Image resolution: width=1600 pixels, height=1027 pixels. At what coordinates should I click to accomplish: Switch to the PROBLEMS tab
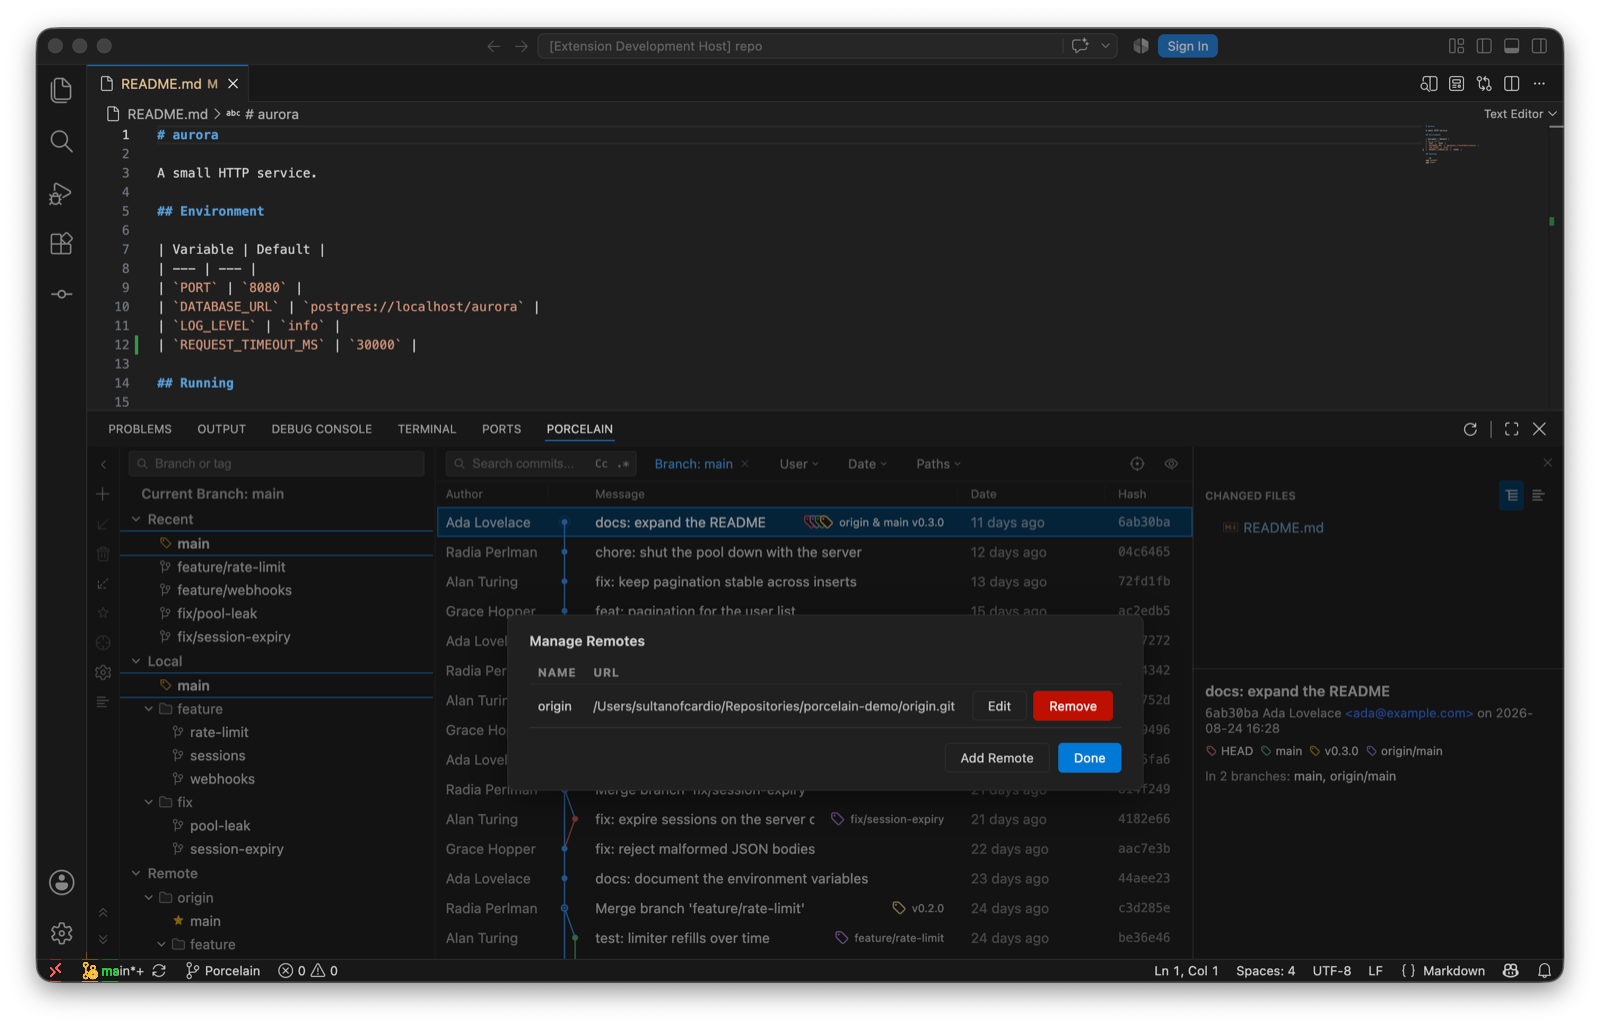(140, 429)
